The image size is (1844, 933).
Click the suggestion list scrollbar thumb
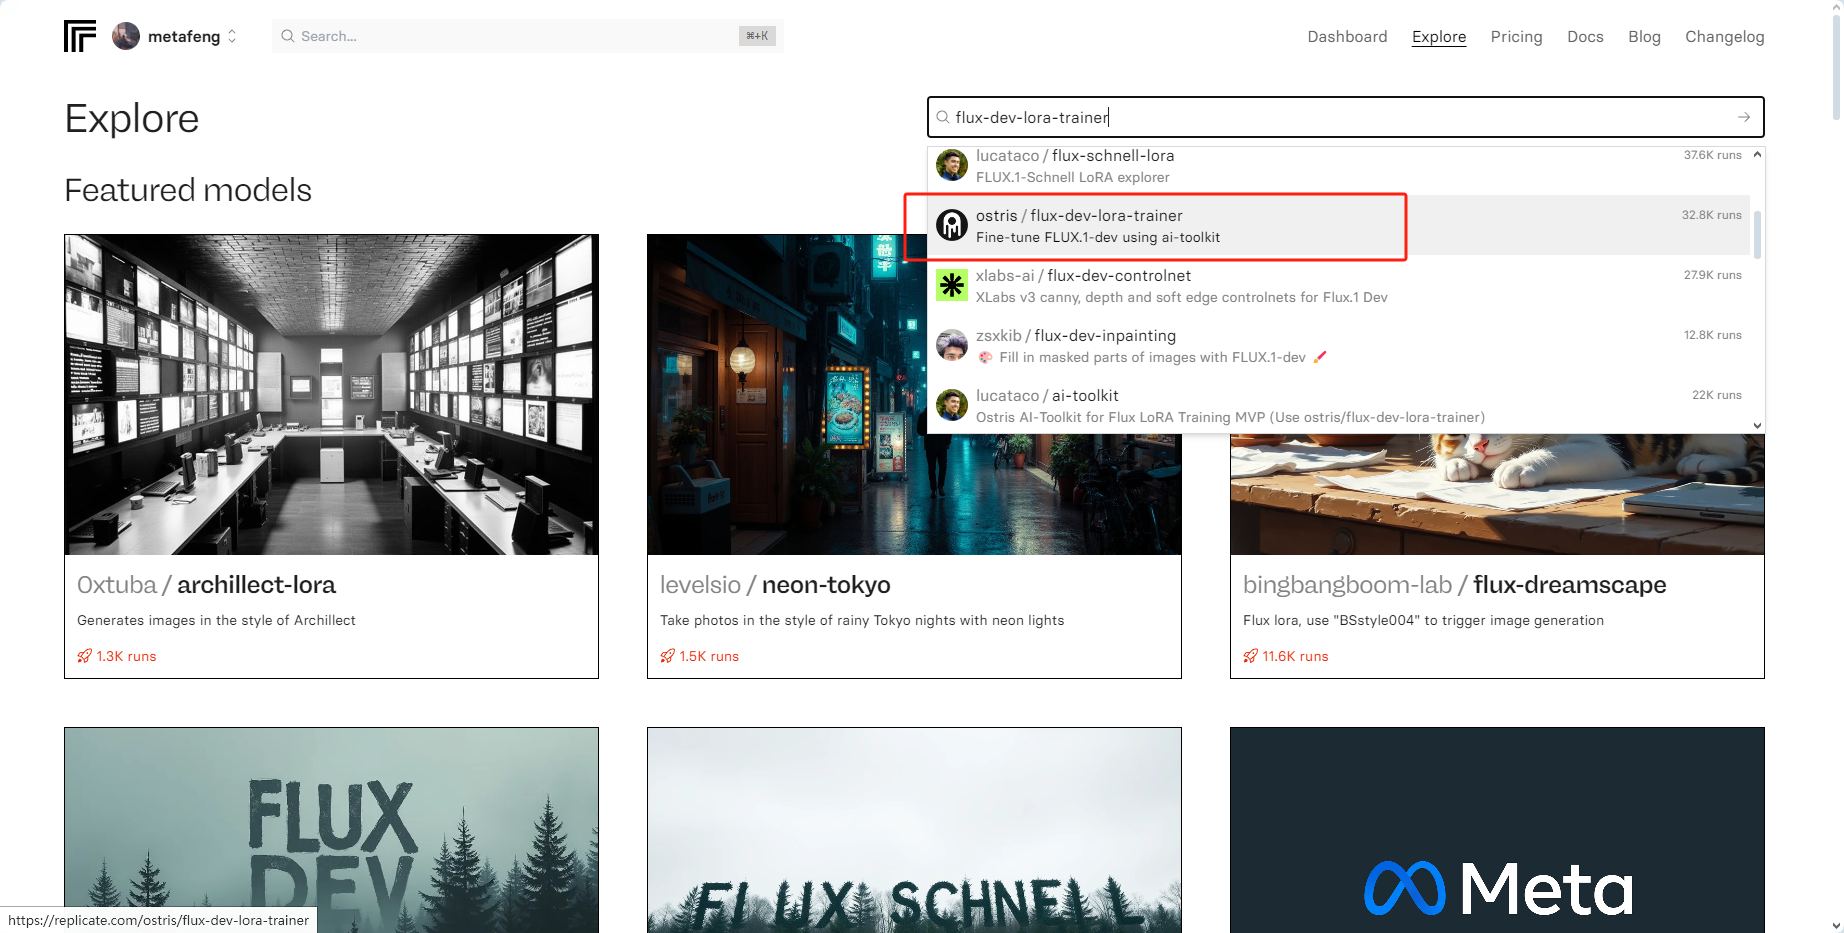(1757, 233)
